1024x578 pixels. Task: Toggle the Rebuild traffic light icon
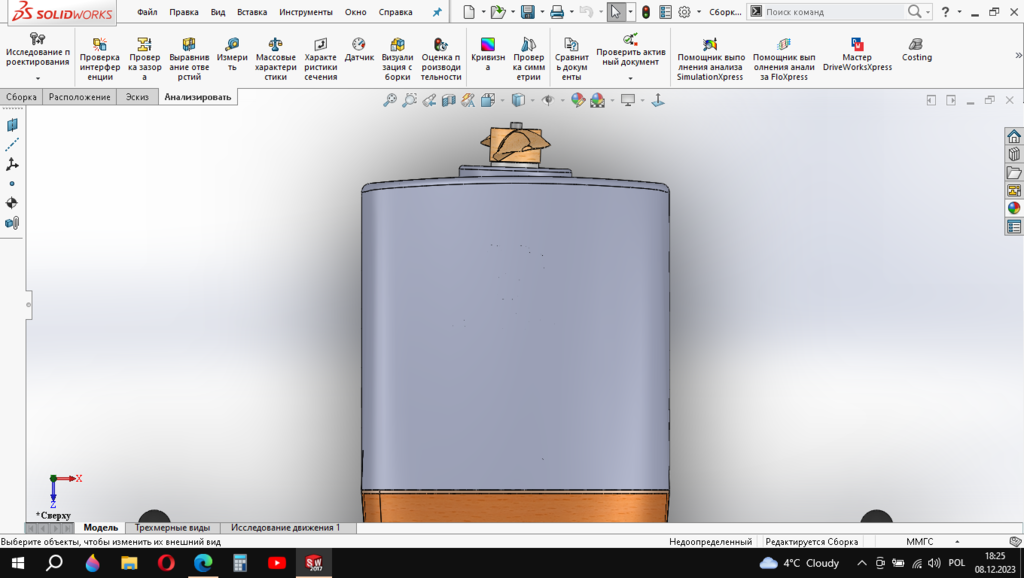[646, 12]
